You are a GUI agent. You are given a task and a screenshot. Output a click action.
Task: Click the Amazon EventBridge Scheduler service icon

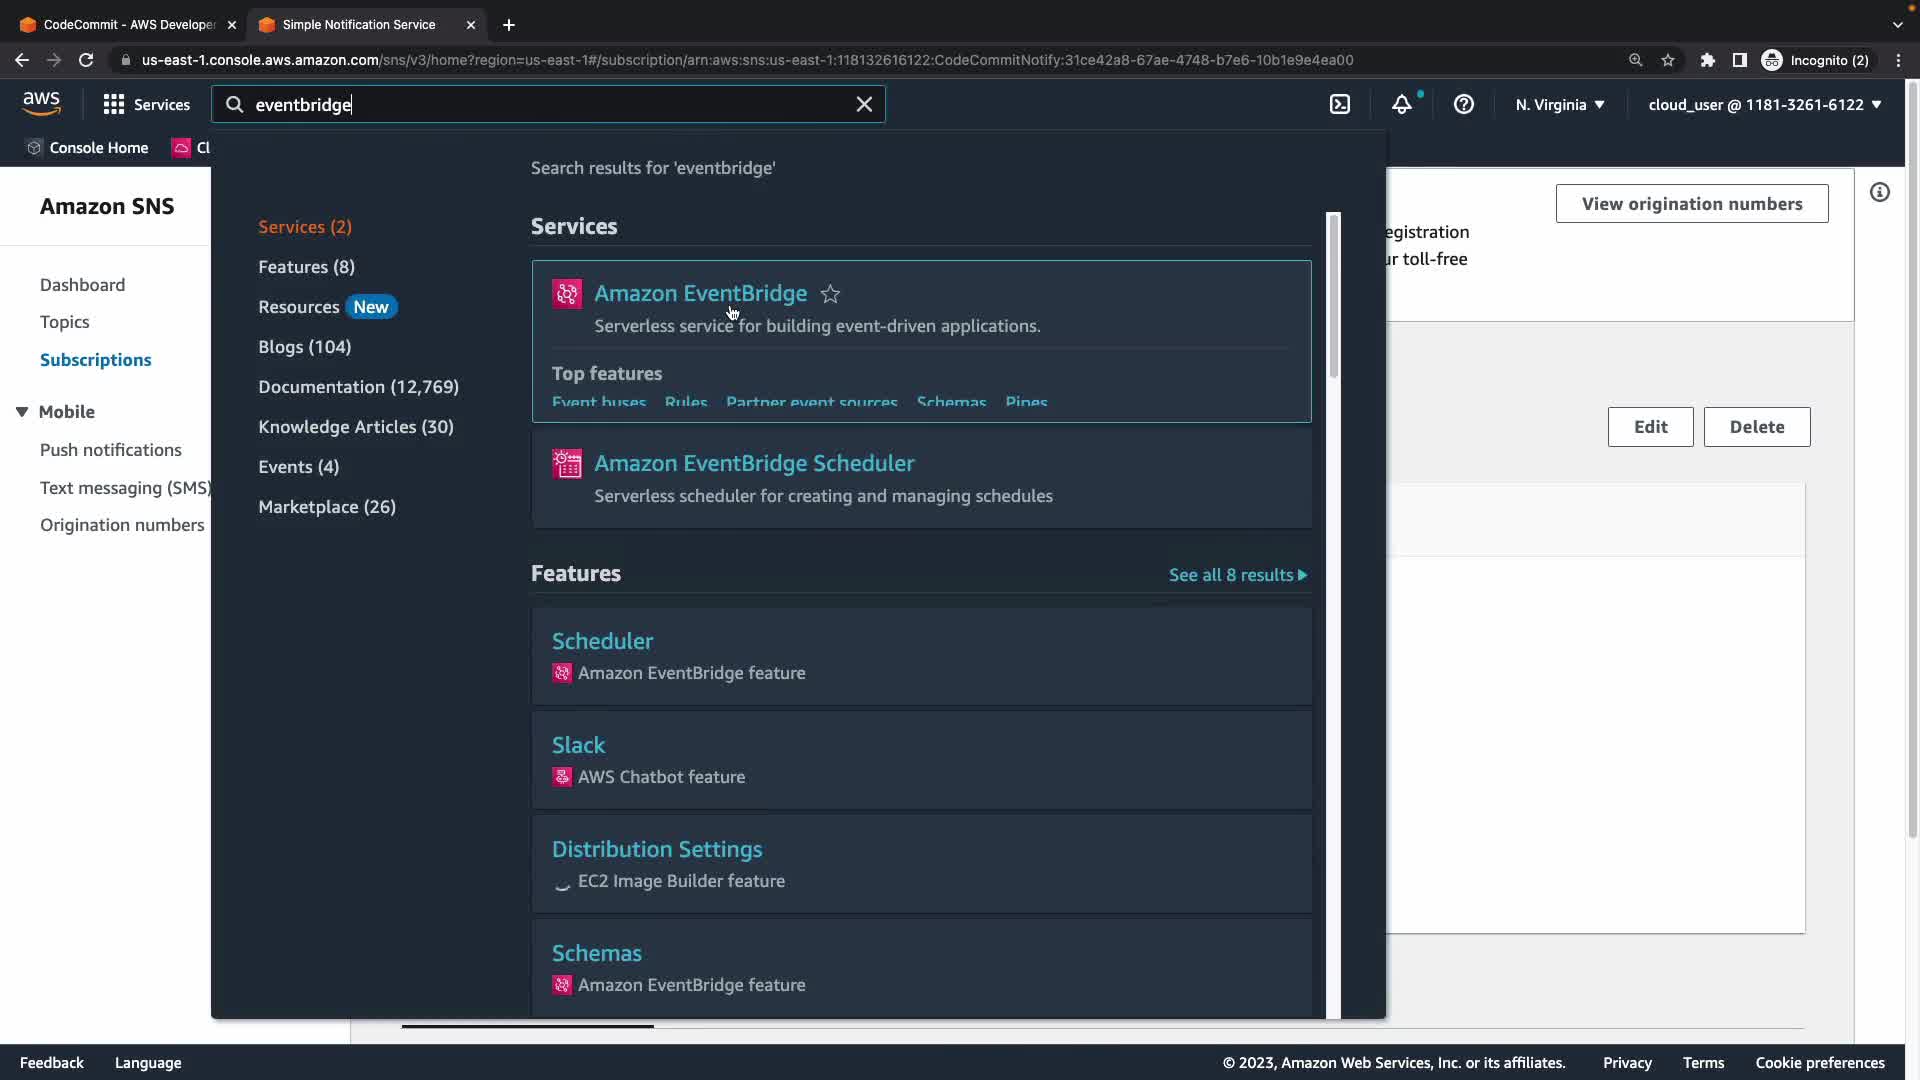click(567, 464)
